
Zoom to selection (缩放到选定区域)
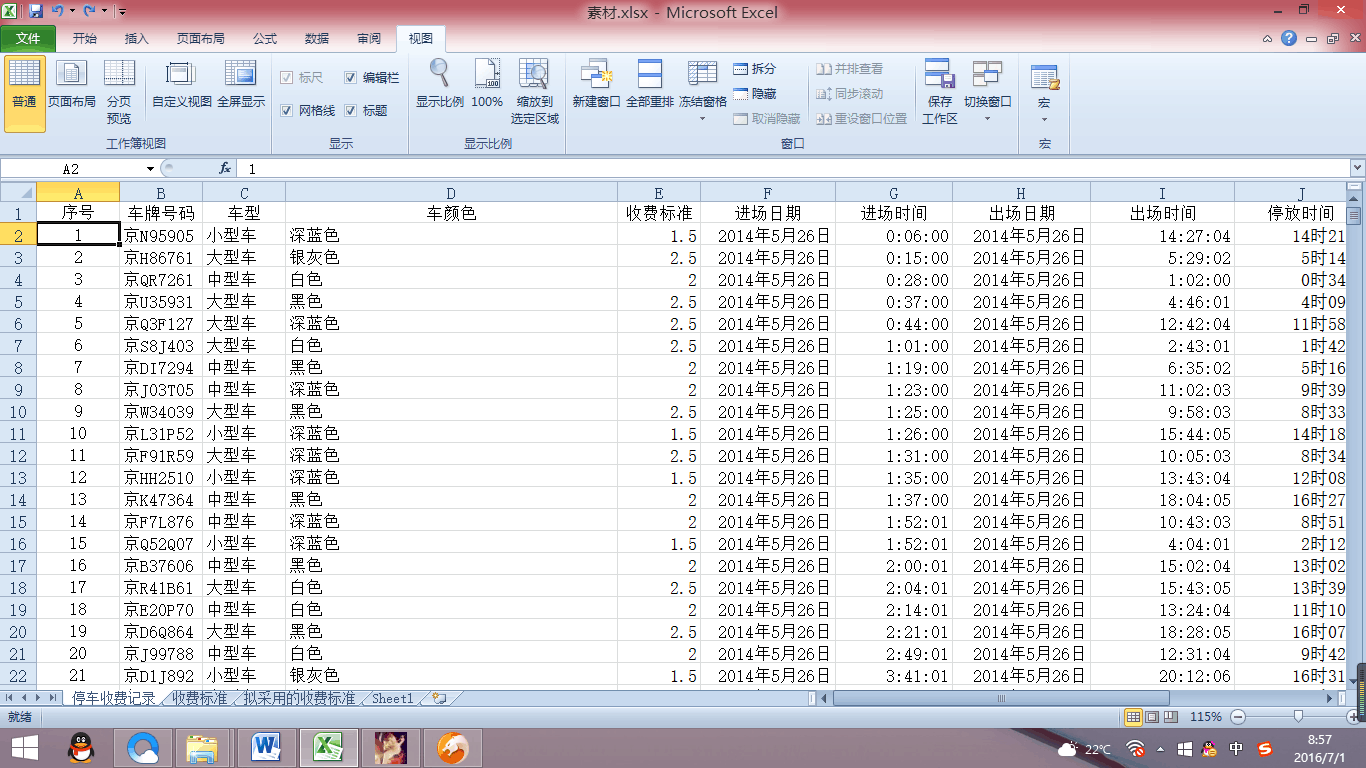click(535, 94)
